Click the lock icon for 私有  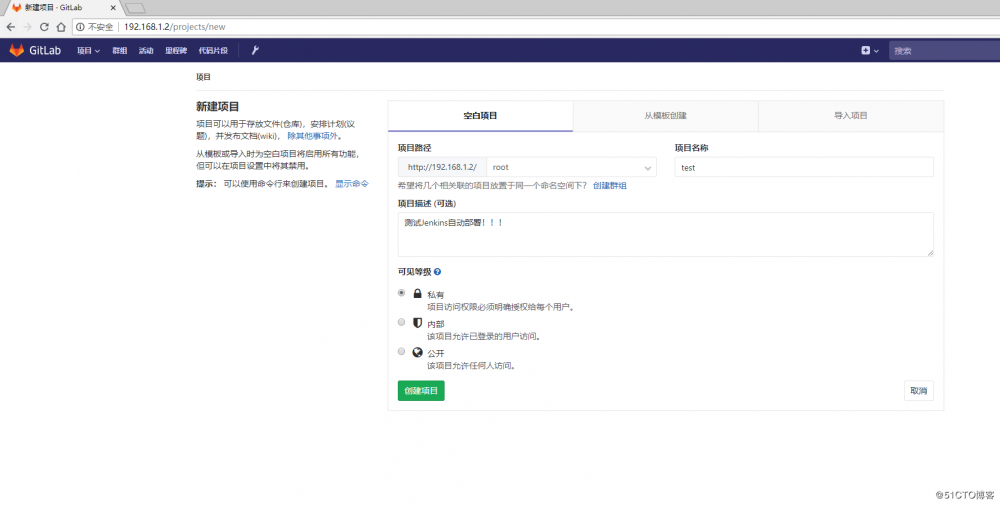tap(417, 293)
